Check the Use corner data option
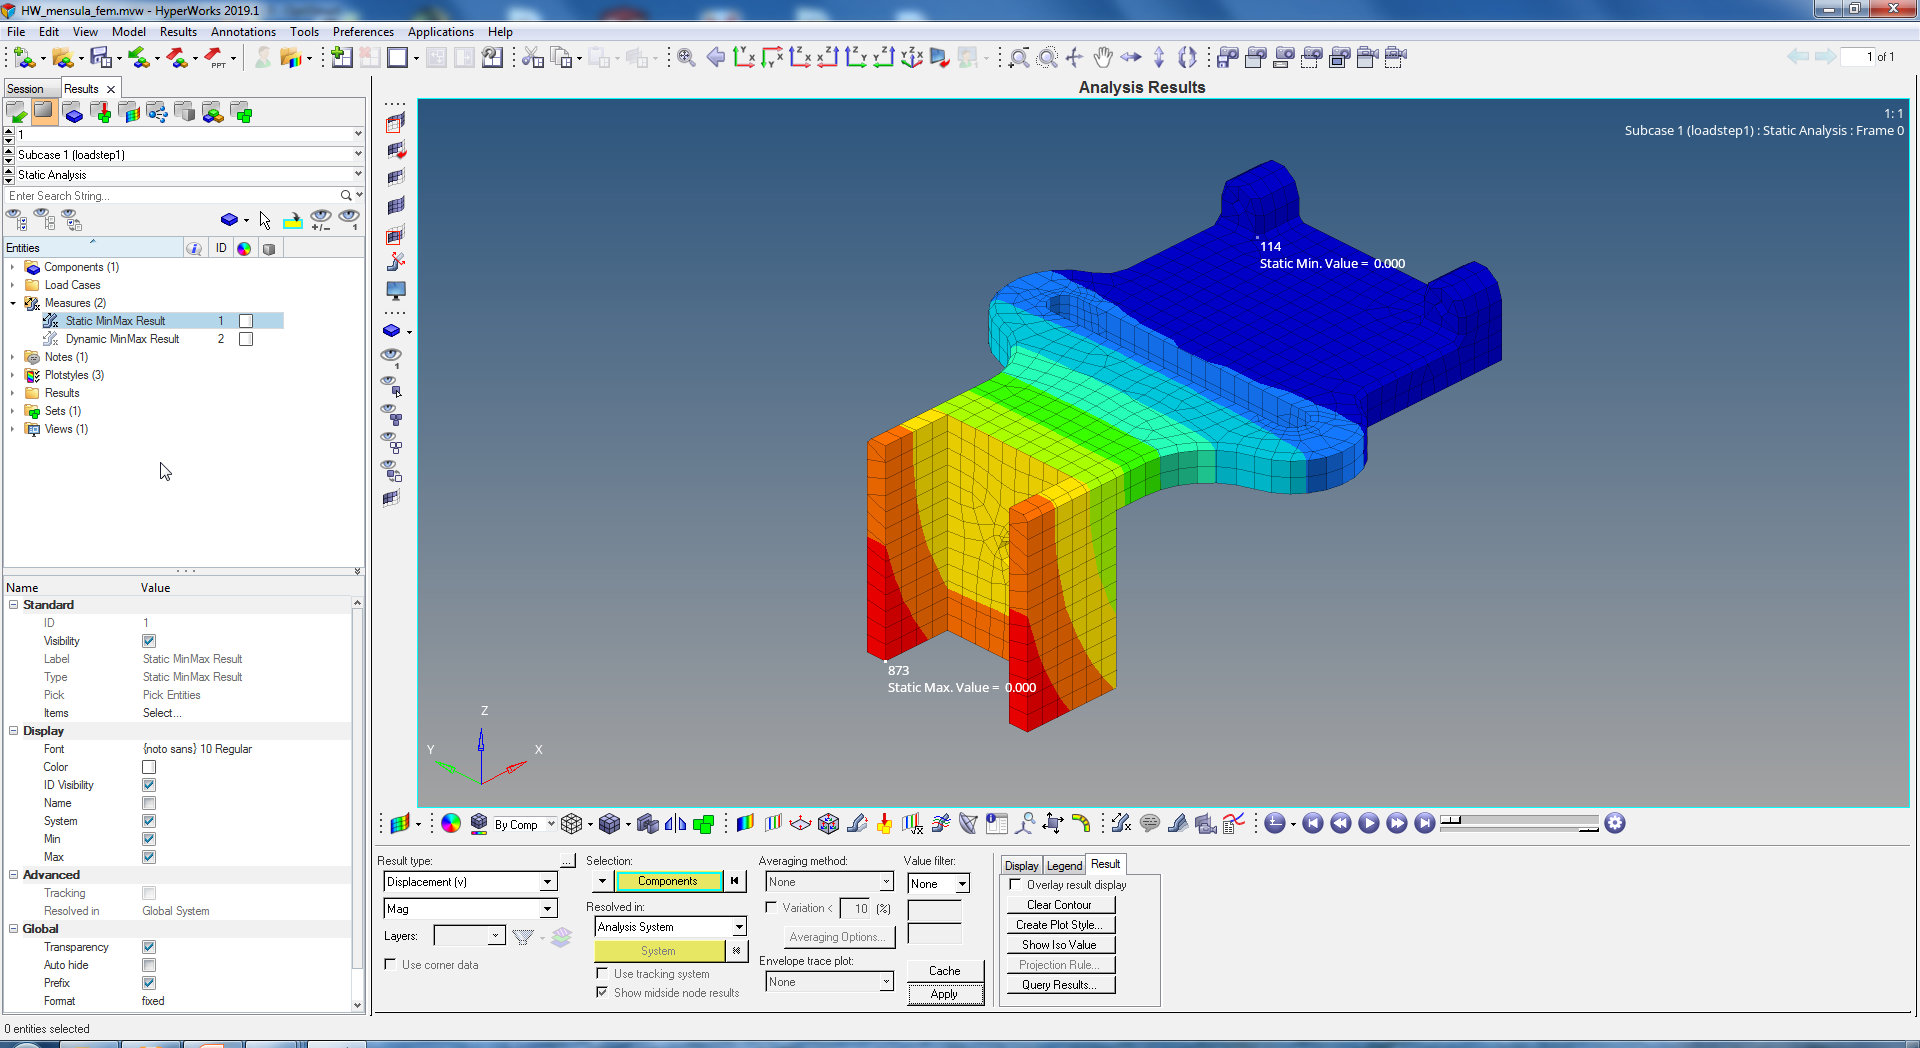1920x1048 pixels. pyautogui.click(x=390, y=965)
